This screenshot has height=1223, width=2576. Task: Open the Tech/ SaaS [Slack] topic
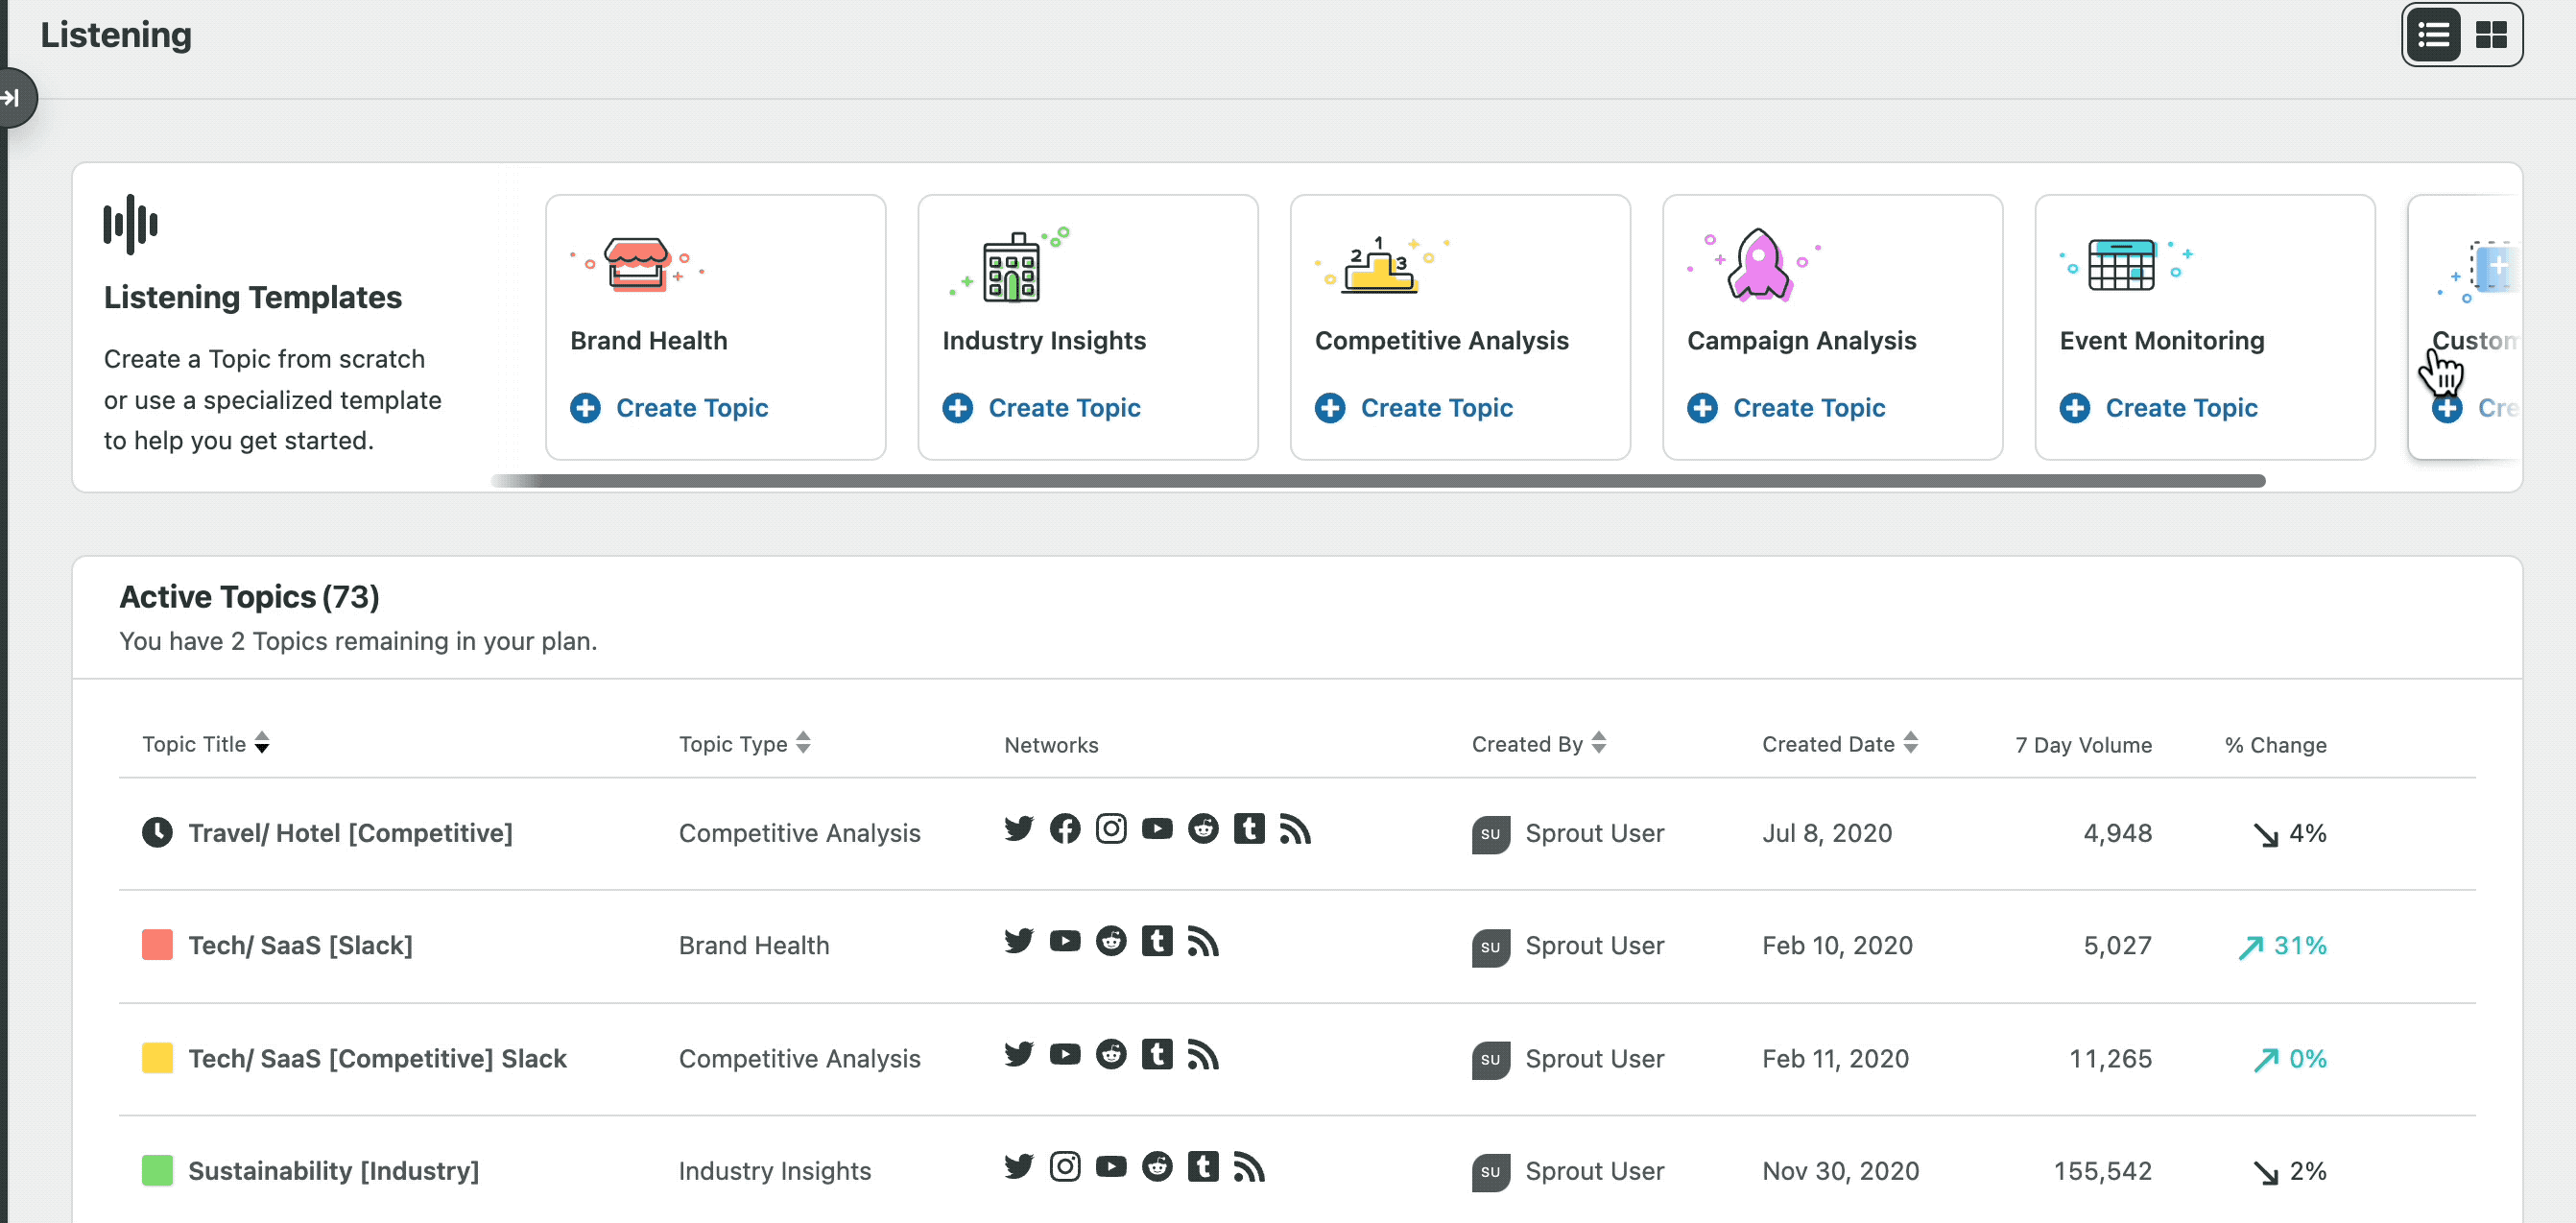tap(300, 945)
